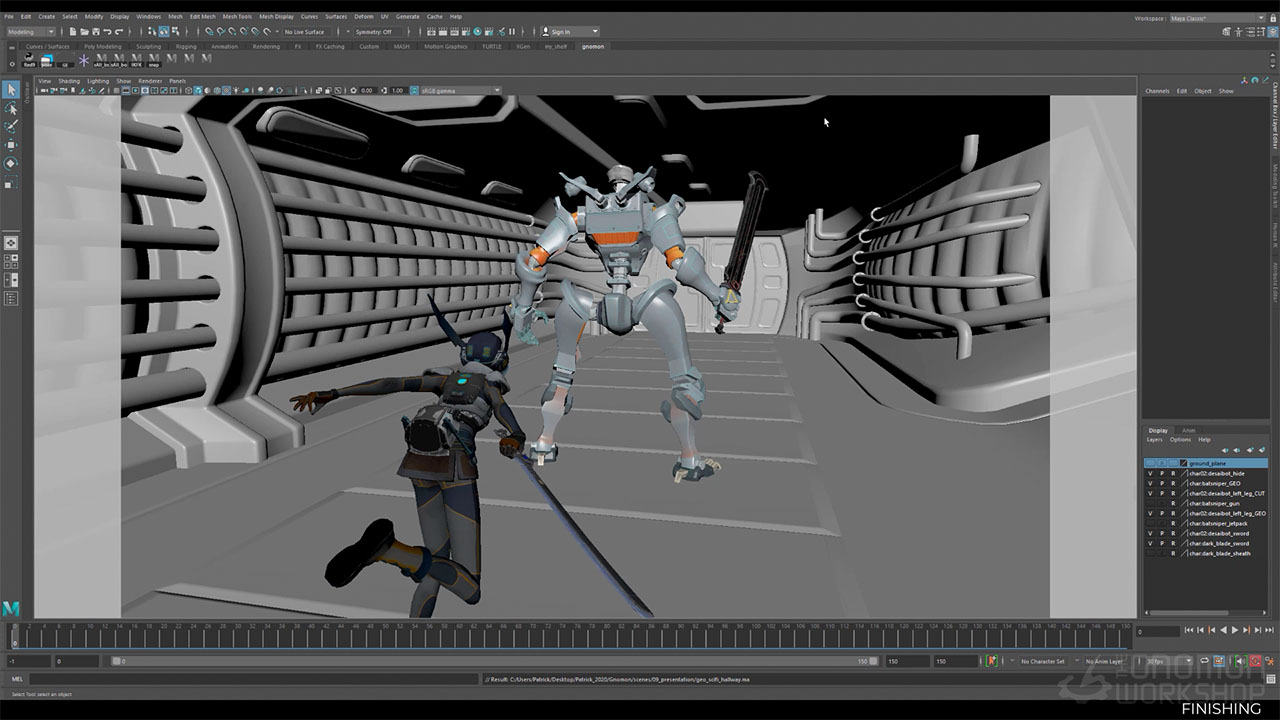Click the Save scene icon
The width and height of the screenshot is (1280, 720).
[94, 32]
